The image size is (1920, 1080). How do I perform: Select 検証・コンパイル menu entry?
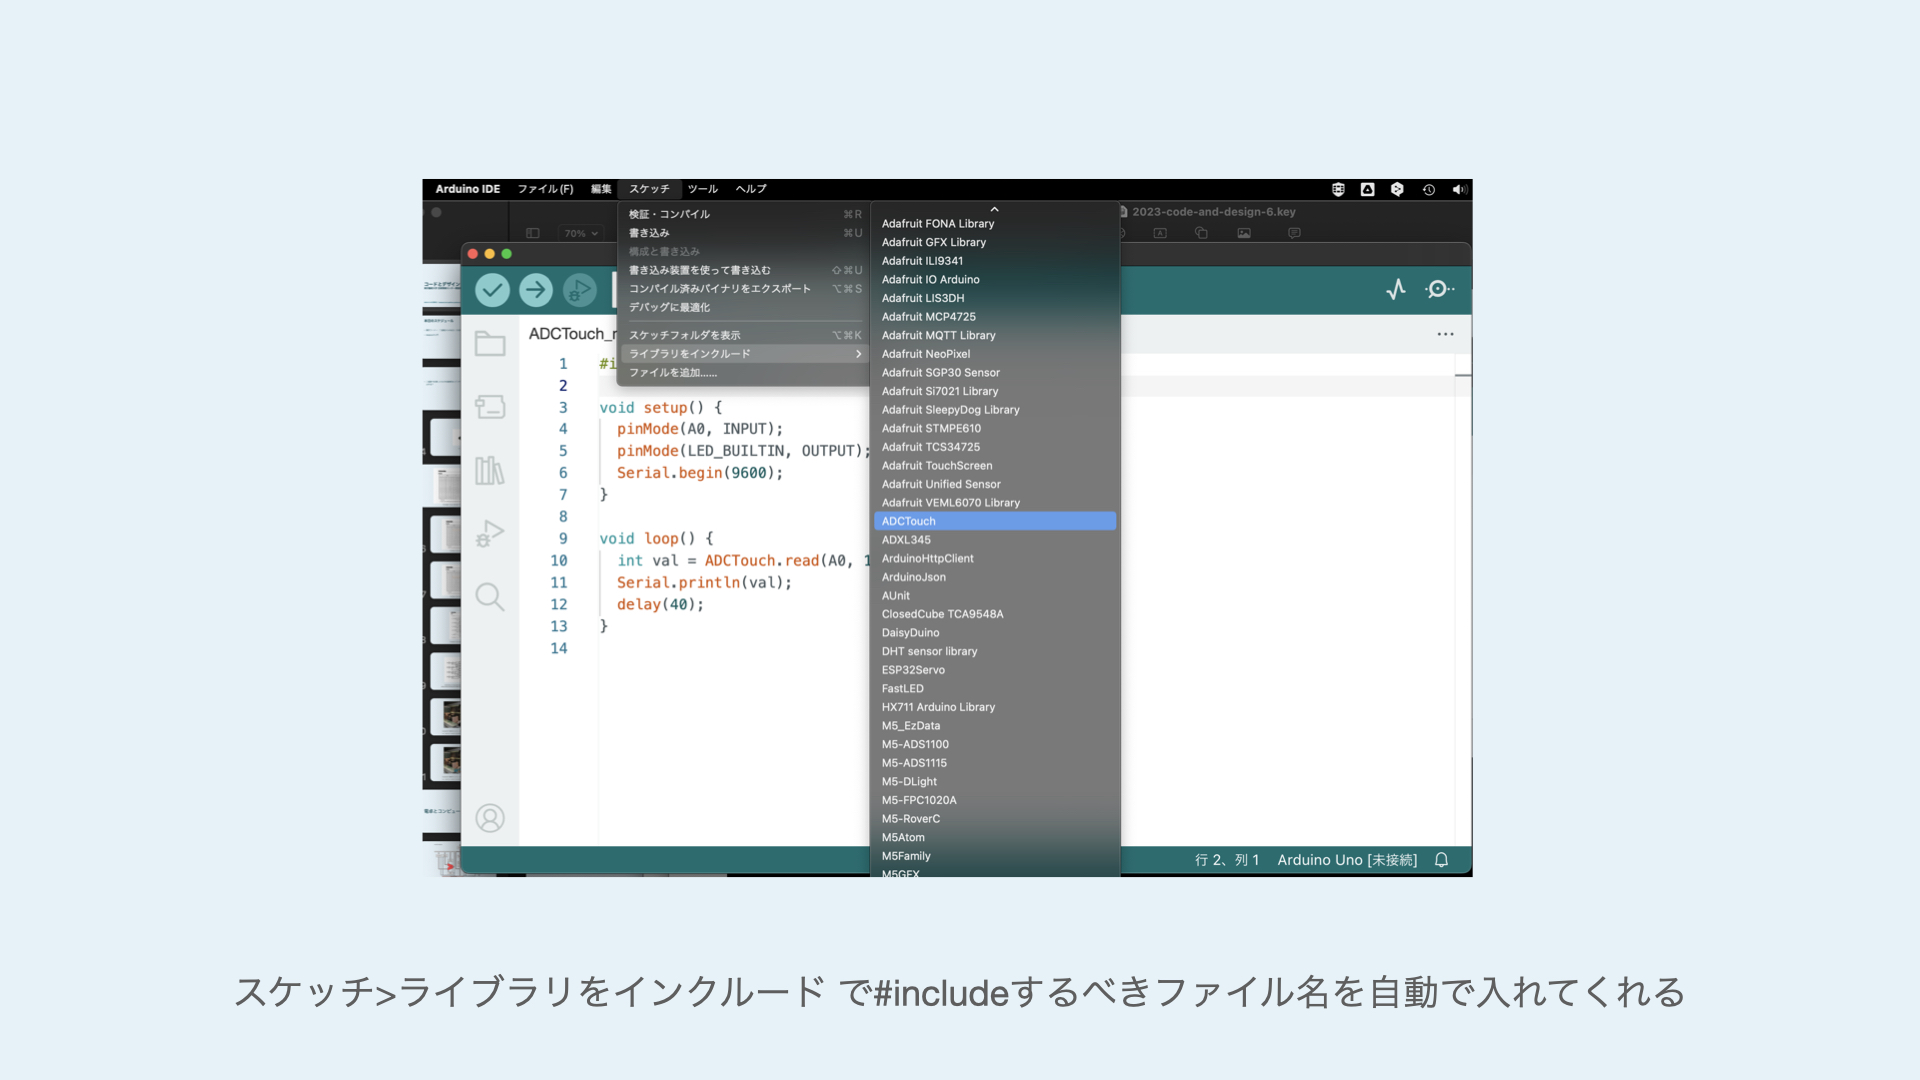[669, 214]
